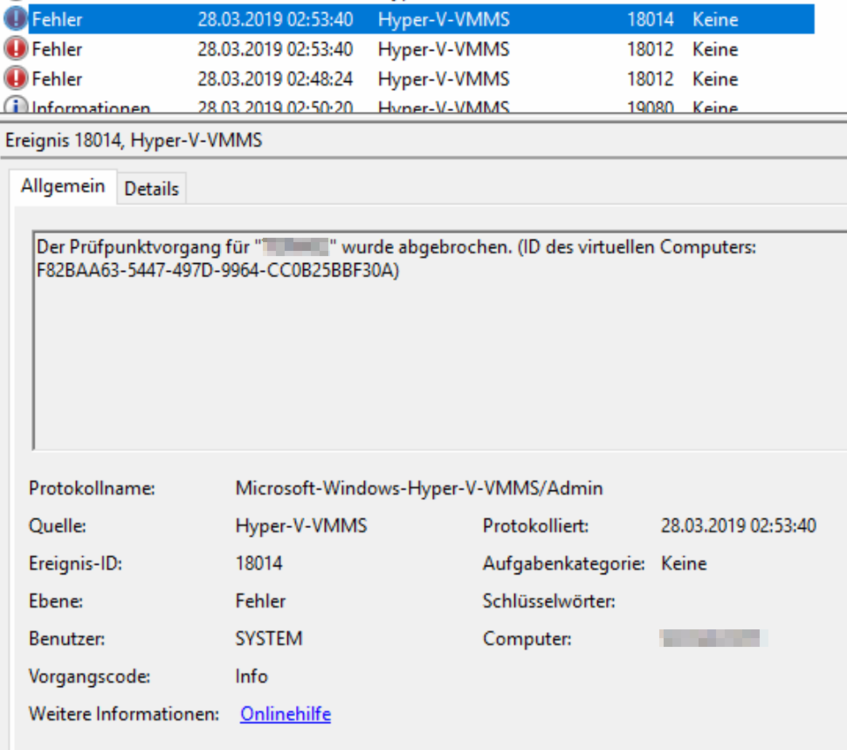
Task: Click the blurred Computer name value
Action: pyautogui.click(x=713, y=638)
